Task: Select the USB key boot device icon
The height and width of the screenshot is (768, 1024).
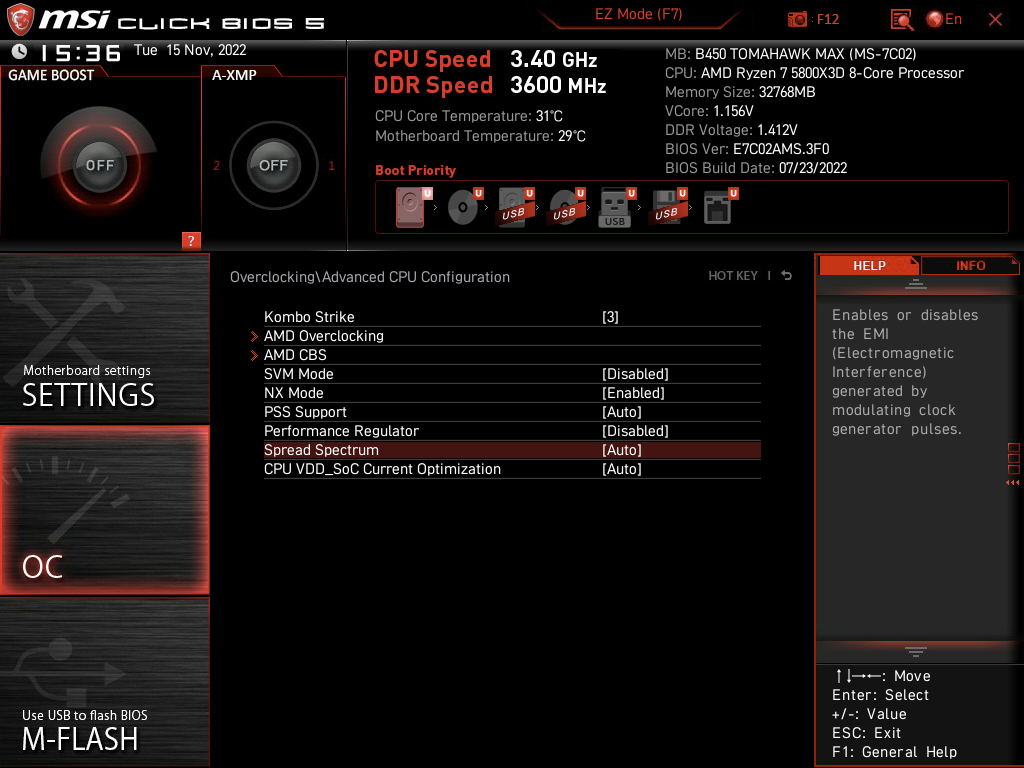Action: tap(616, 208)
